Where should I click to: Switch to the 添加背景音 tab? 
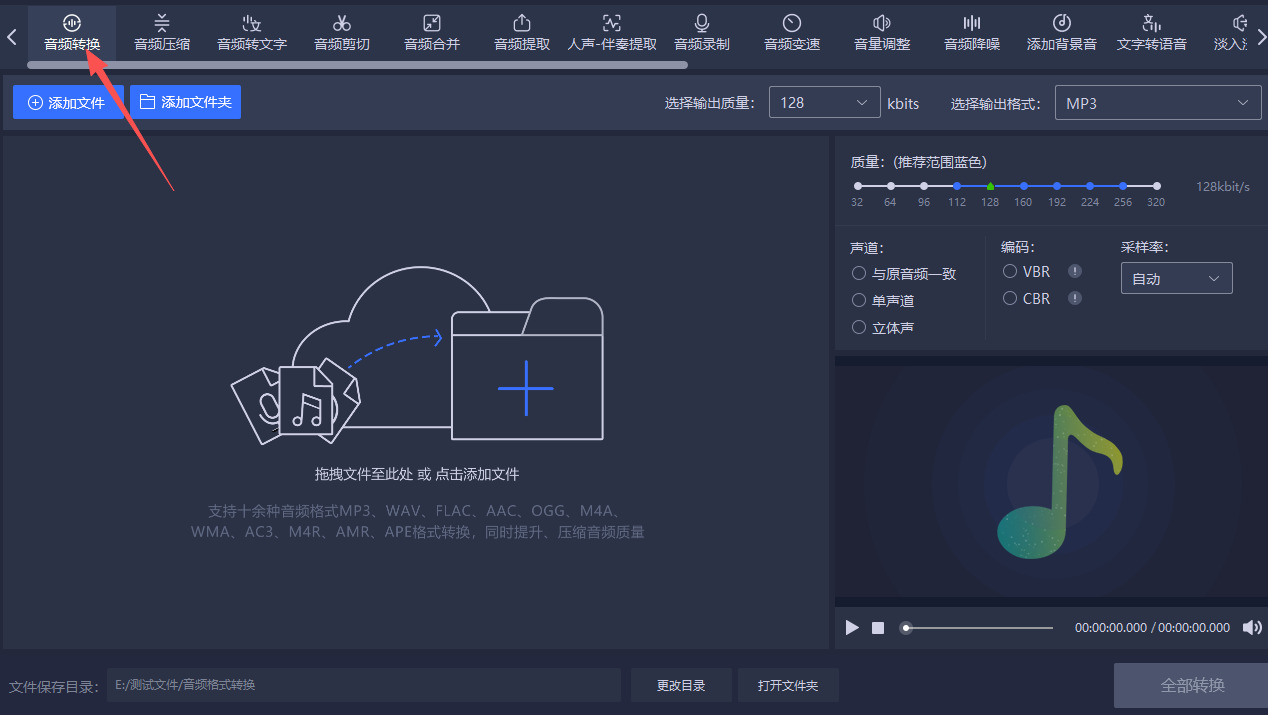click(x=1062, y=31)
